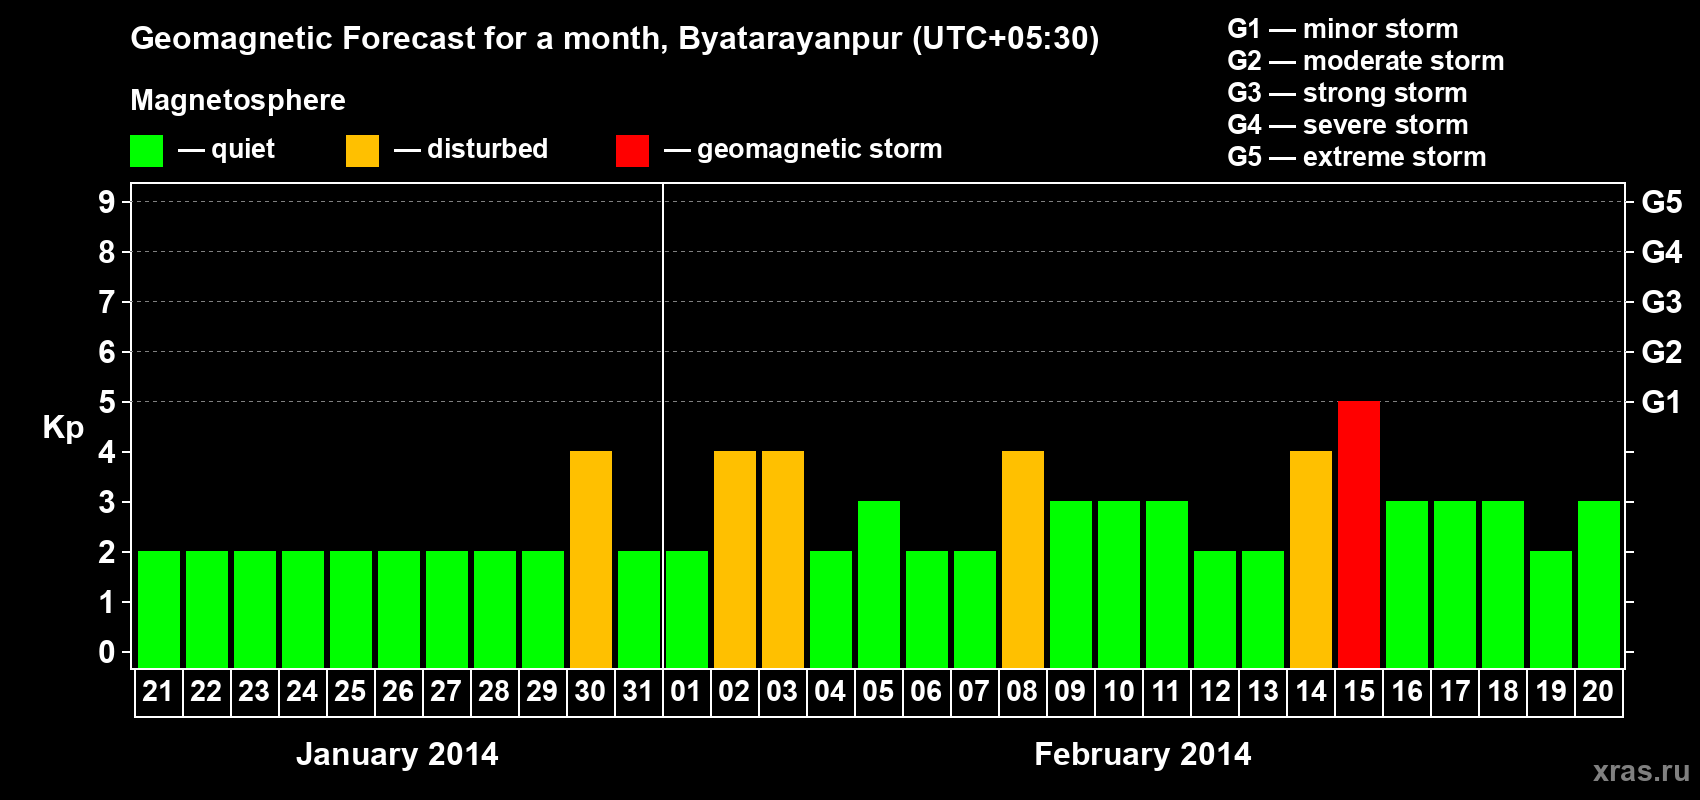This screenshot has height=800, width=1700.
Task: Click the green bar for January 21
Action: pyautogui.click(x=159, y=609)
